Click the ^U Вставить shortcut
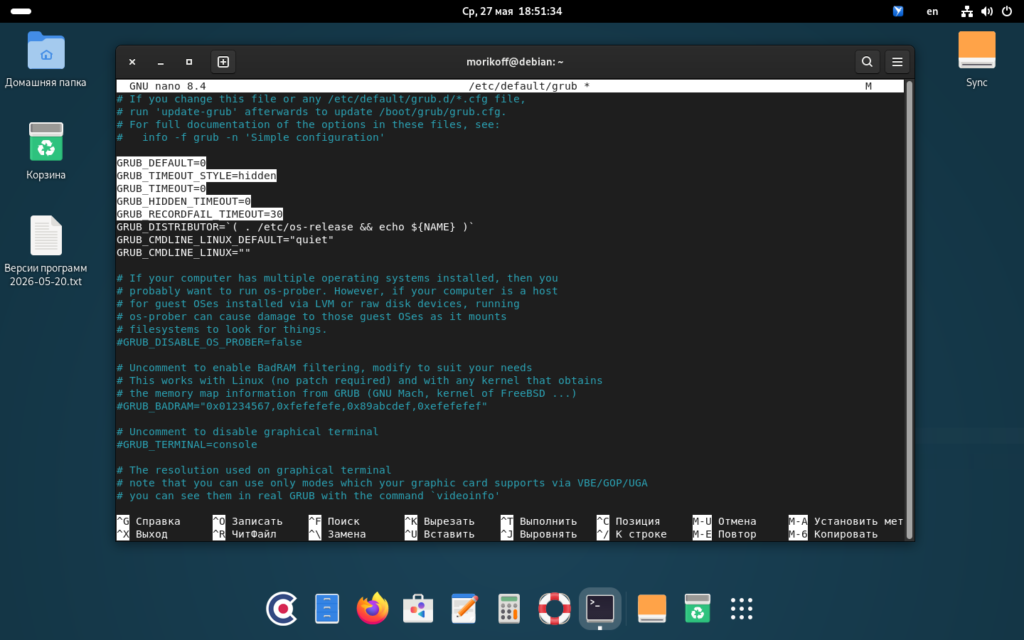1024x640 pixels. click(x=440, y=534)
